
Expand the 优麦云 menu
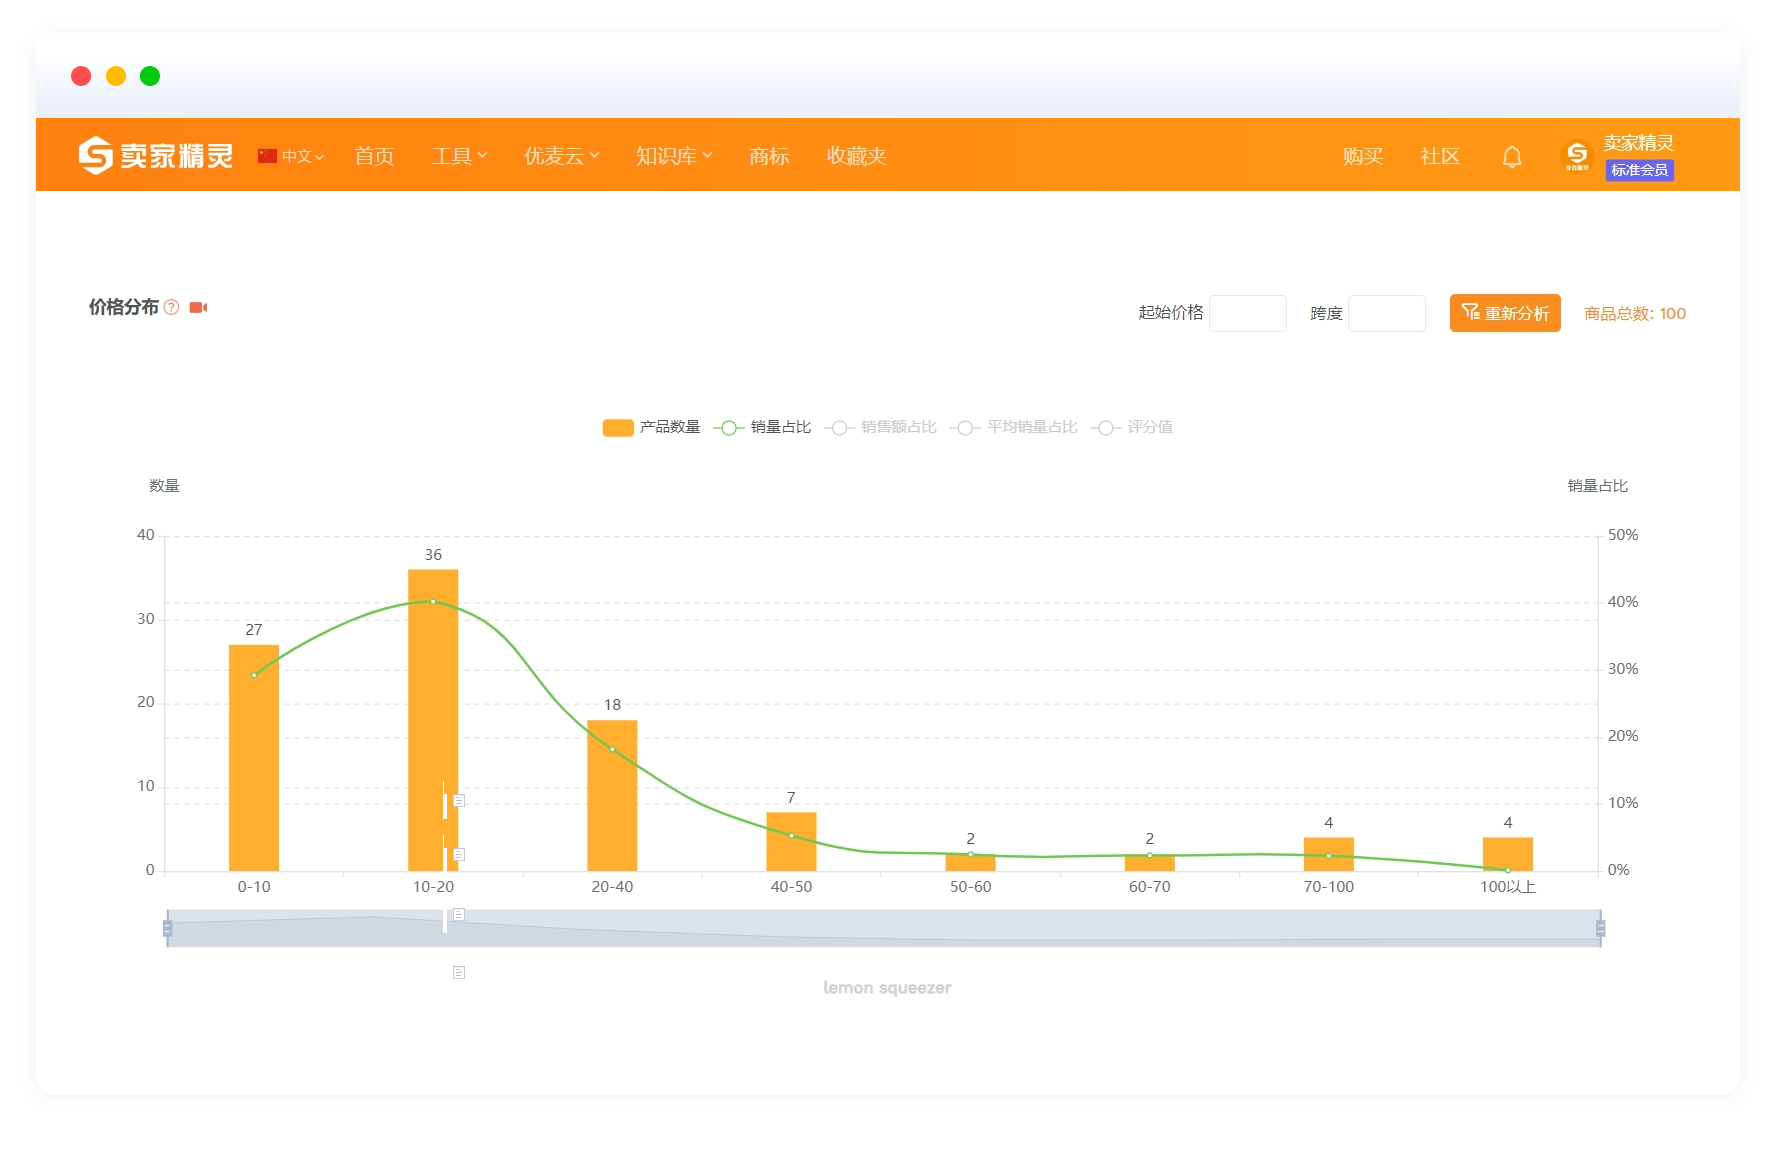point(561,156)
